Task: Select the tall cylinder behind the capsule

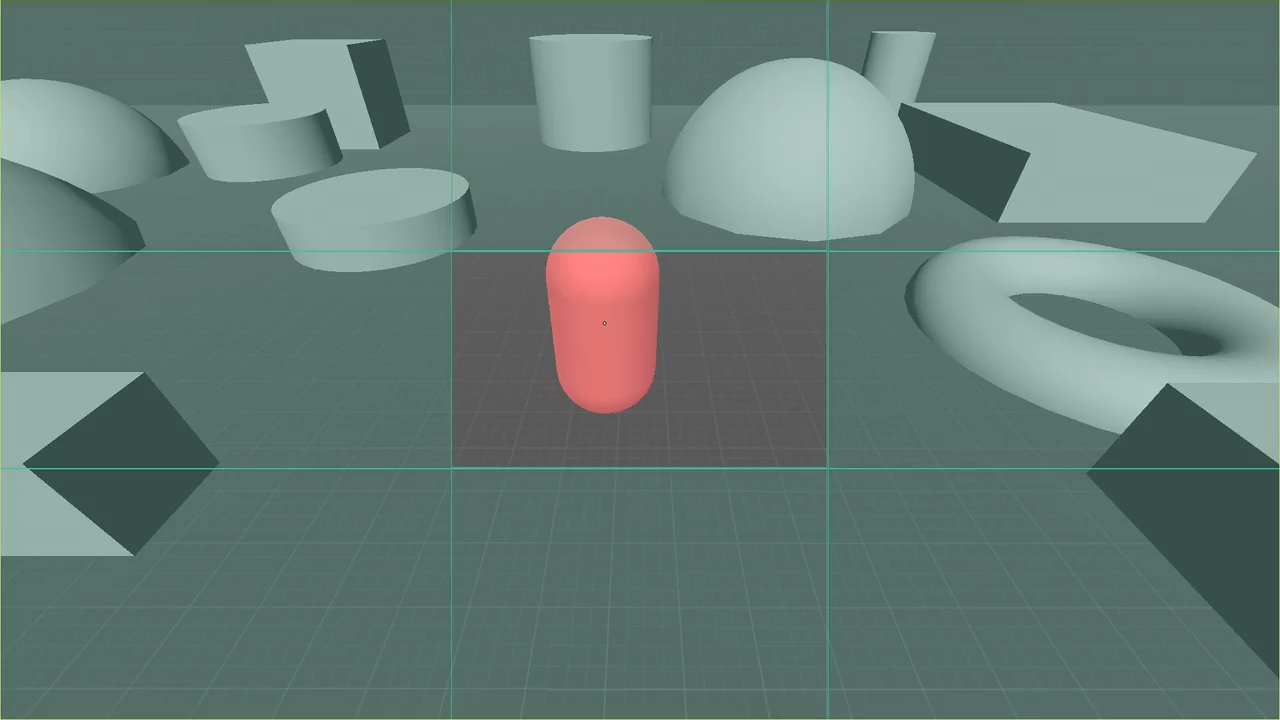Action: 591,92
